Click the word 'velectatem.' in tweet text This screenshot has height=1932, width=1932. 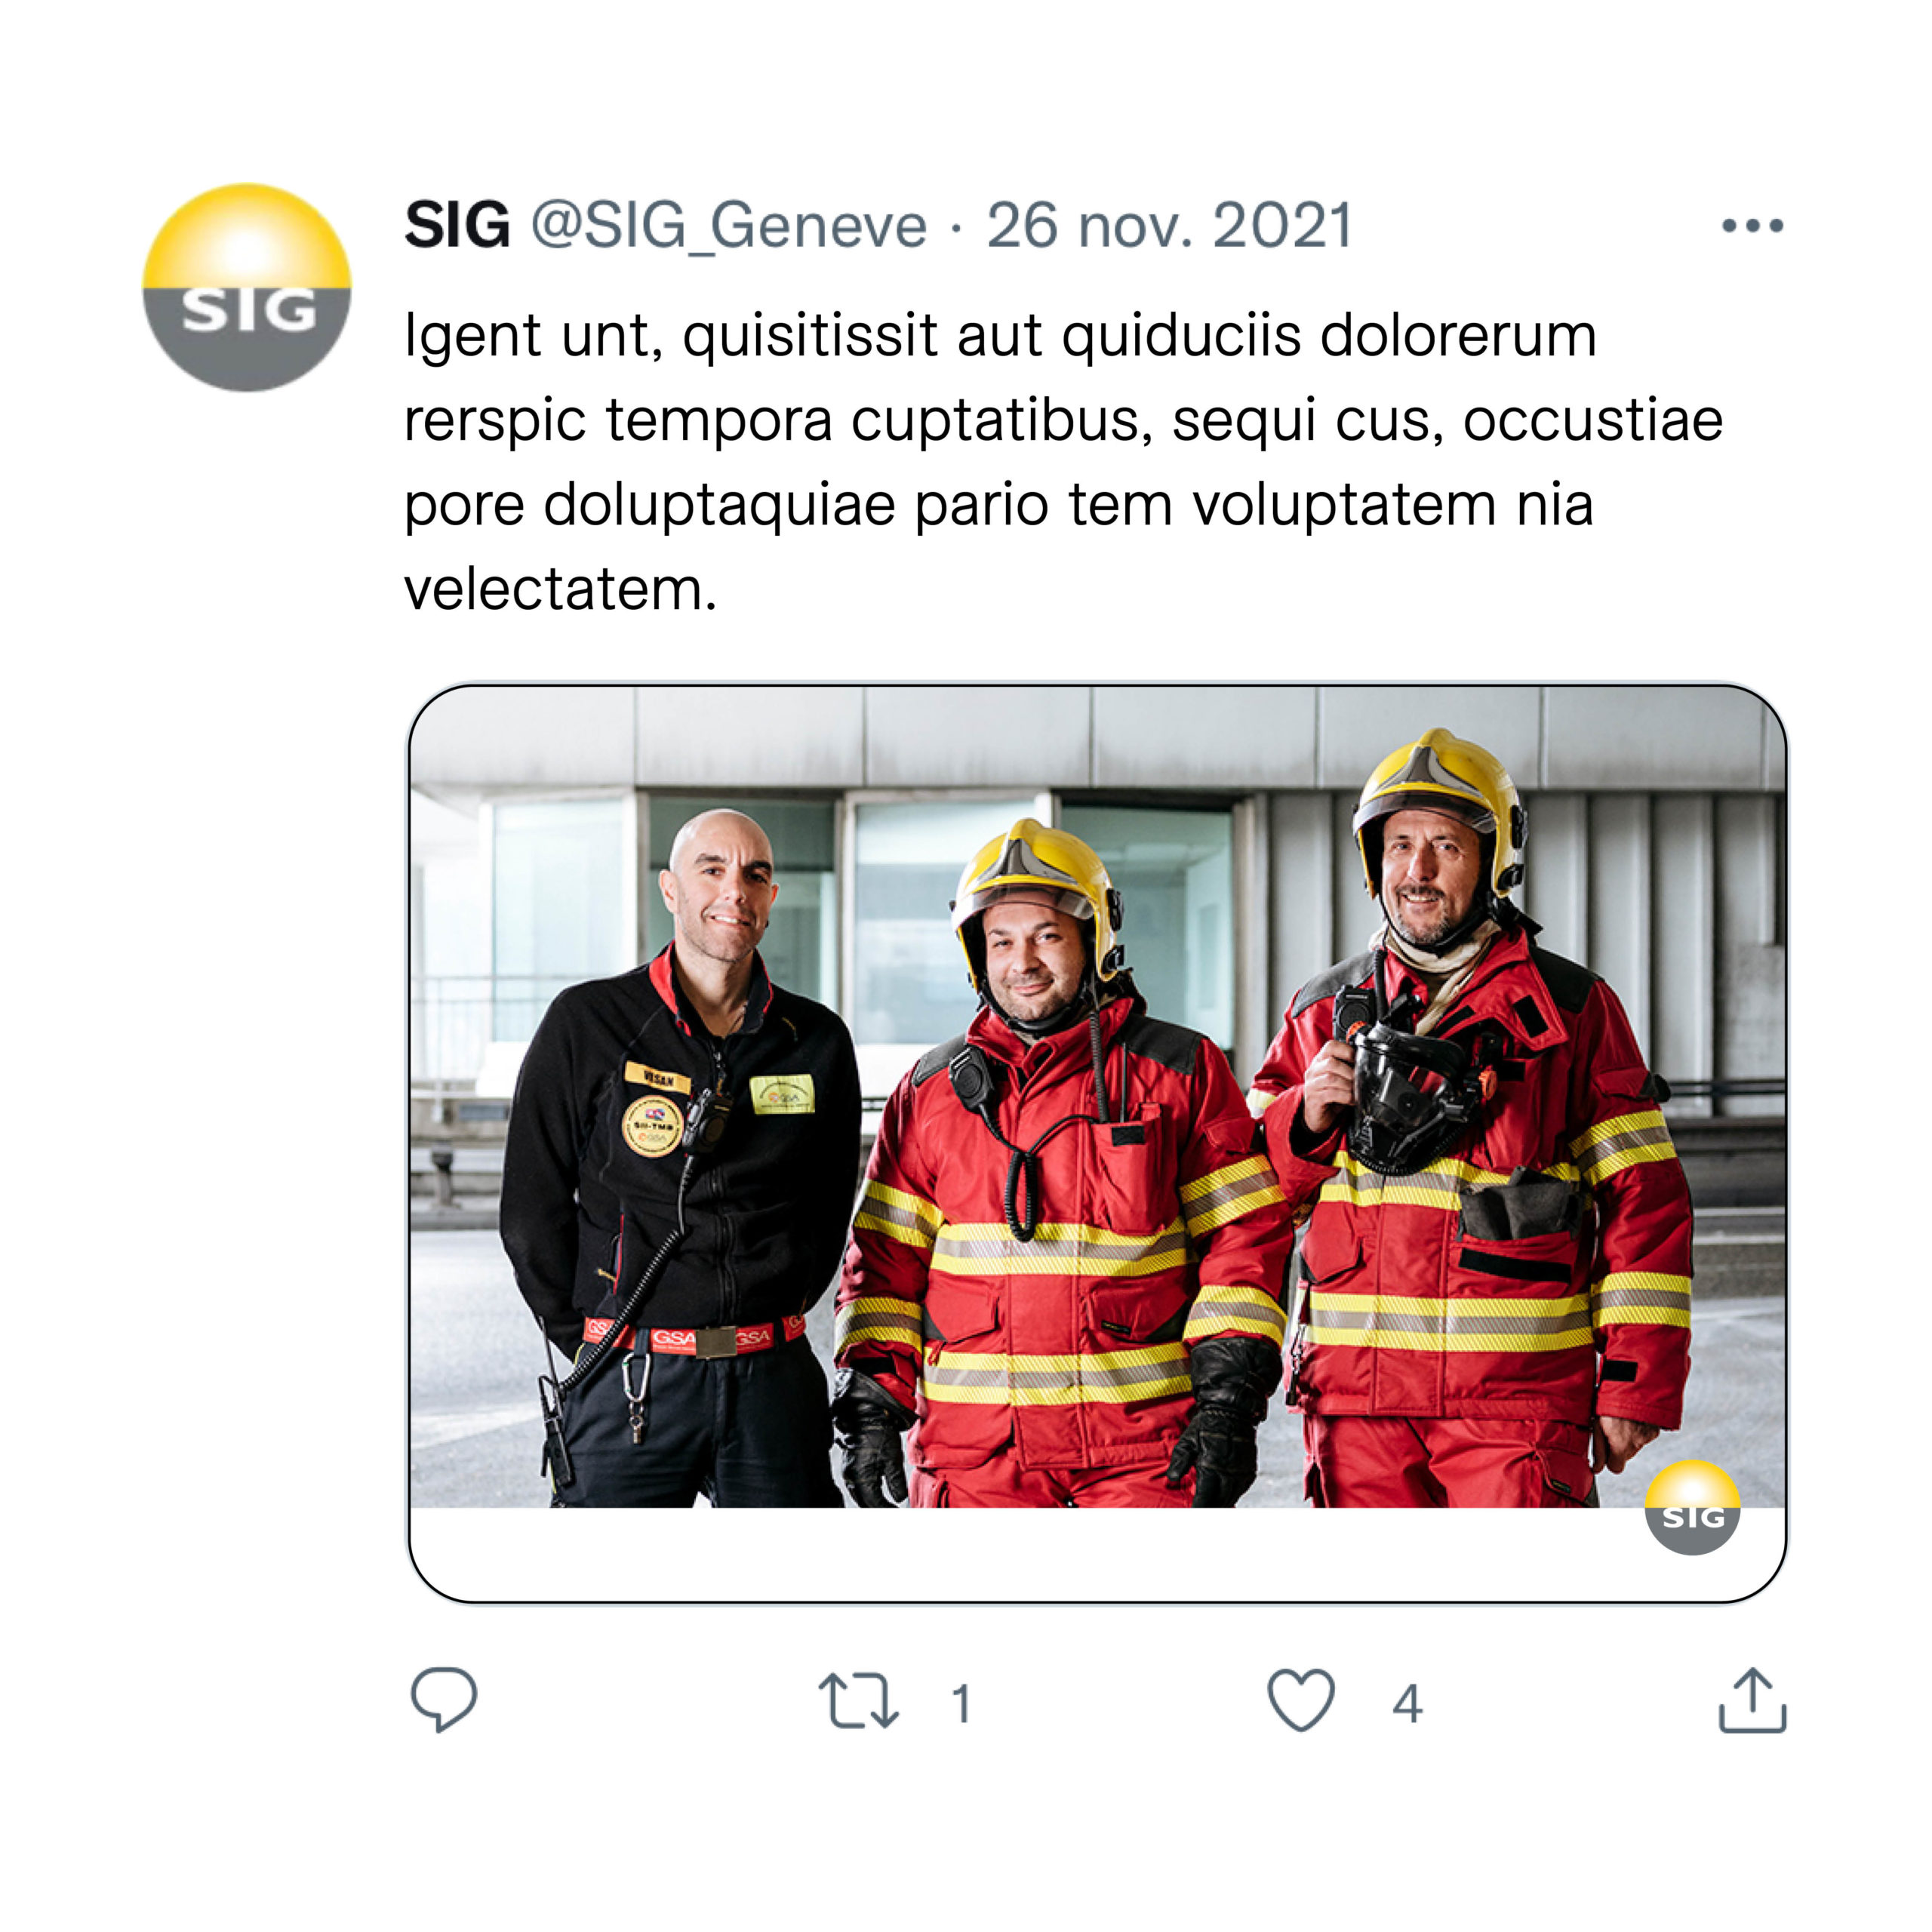point(560,589)
